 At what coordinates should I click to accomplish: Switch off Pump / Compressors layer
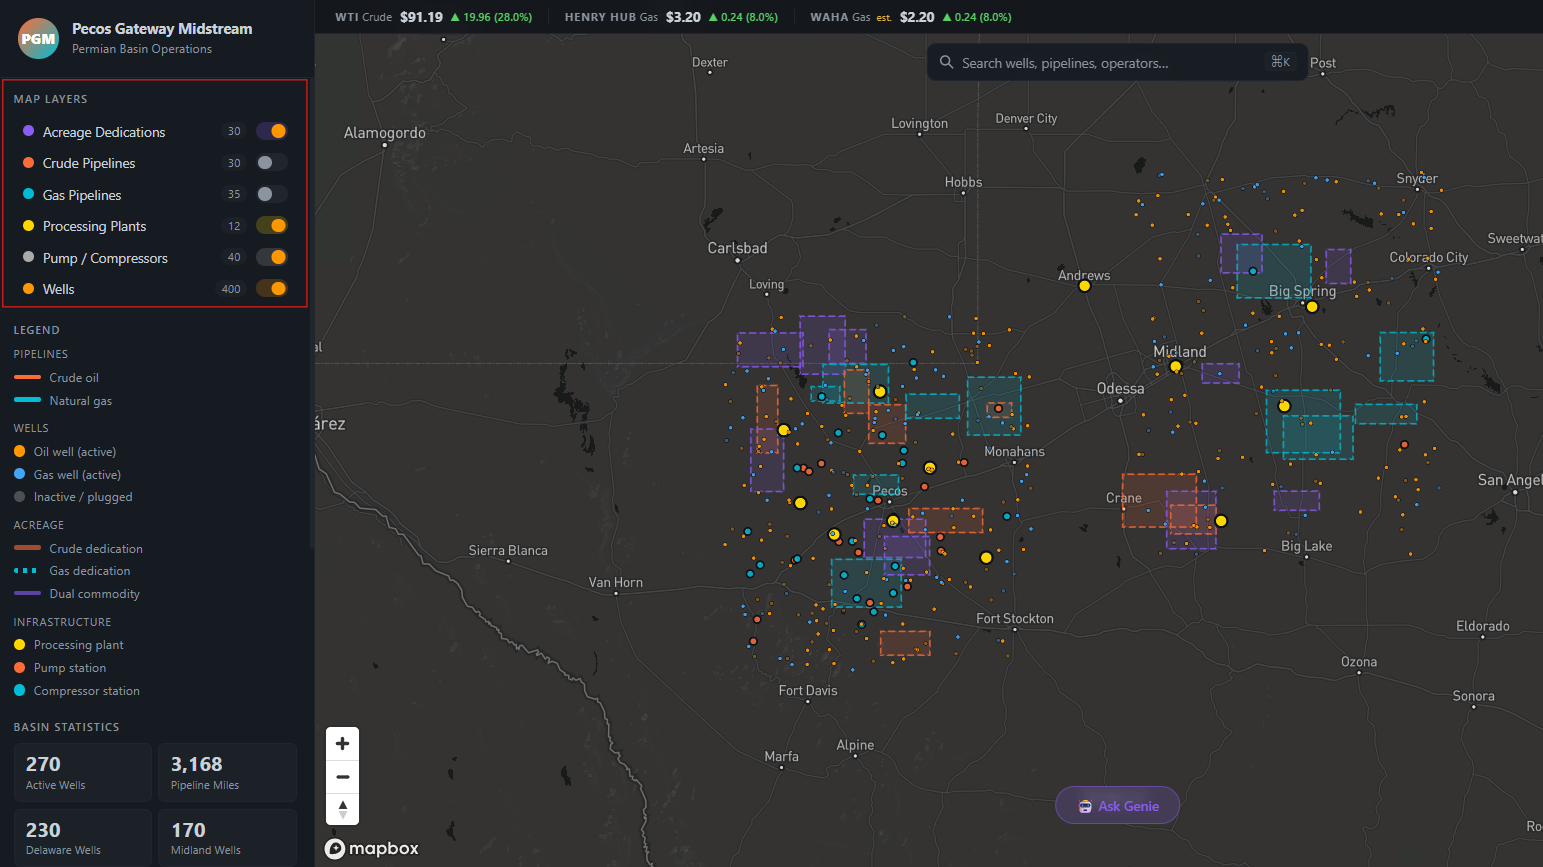click(271, 257)
